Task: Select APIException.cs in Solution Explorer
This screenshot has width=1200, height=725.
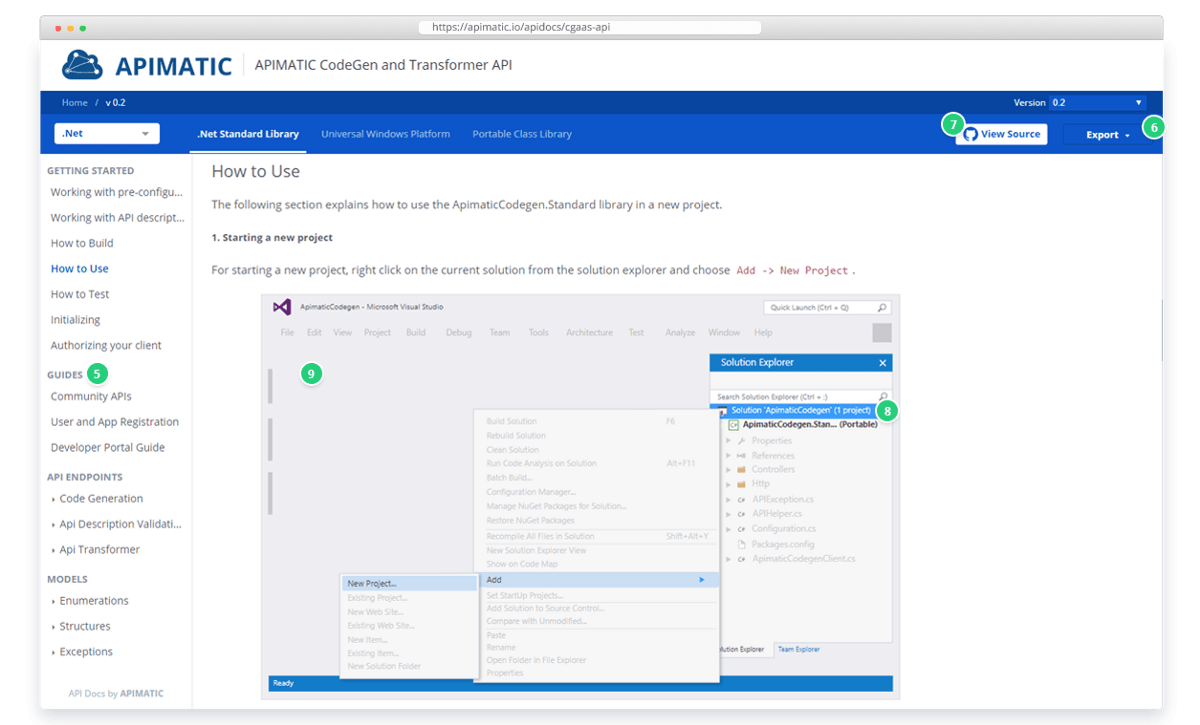Action: tap(783, 499)
